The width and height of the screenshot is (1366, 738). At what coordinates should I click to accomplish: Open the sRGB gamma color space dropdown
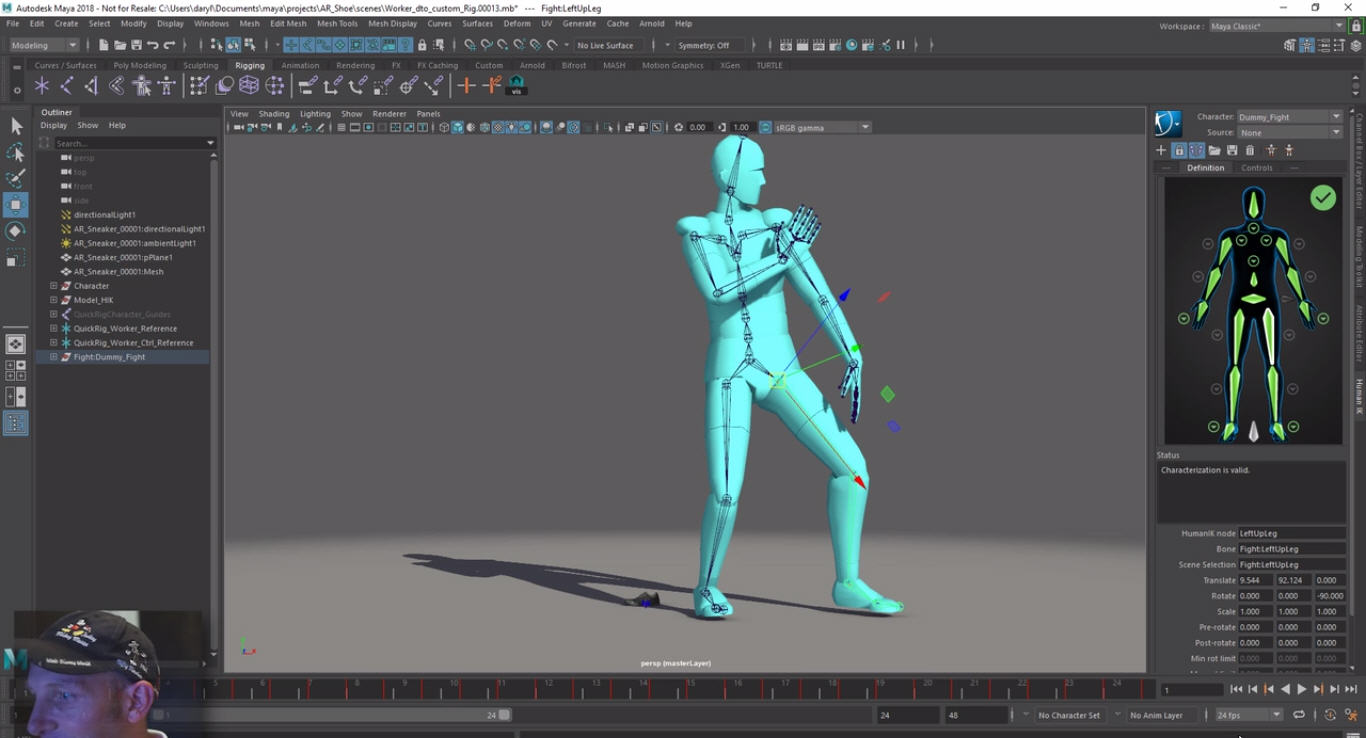pyautogui.click(x=822, y=128)
